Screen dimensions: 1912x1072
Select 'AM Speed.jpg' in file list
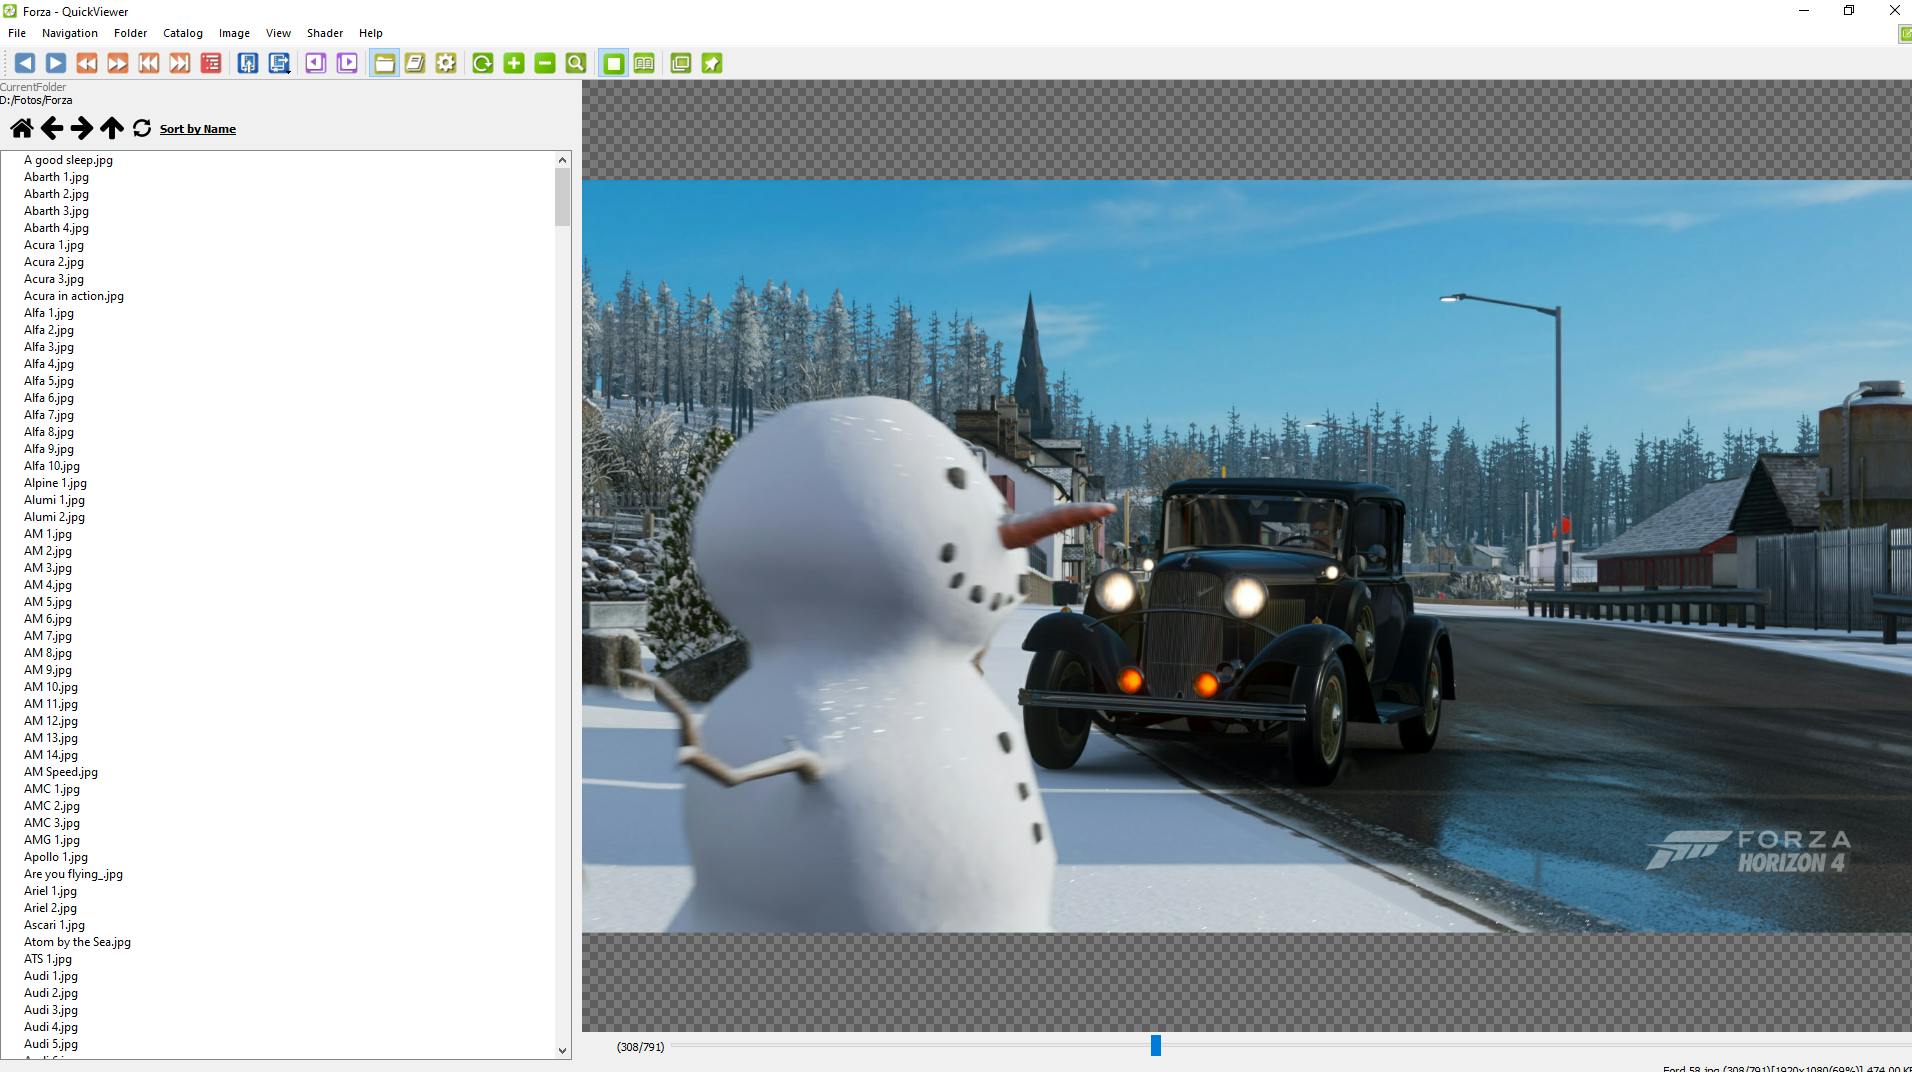click(61, 772)
